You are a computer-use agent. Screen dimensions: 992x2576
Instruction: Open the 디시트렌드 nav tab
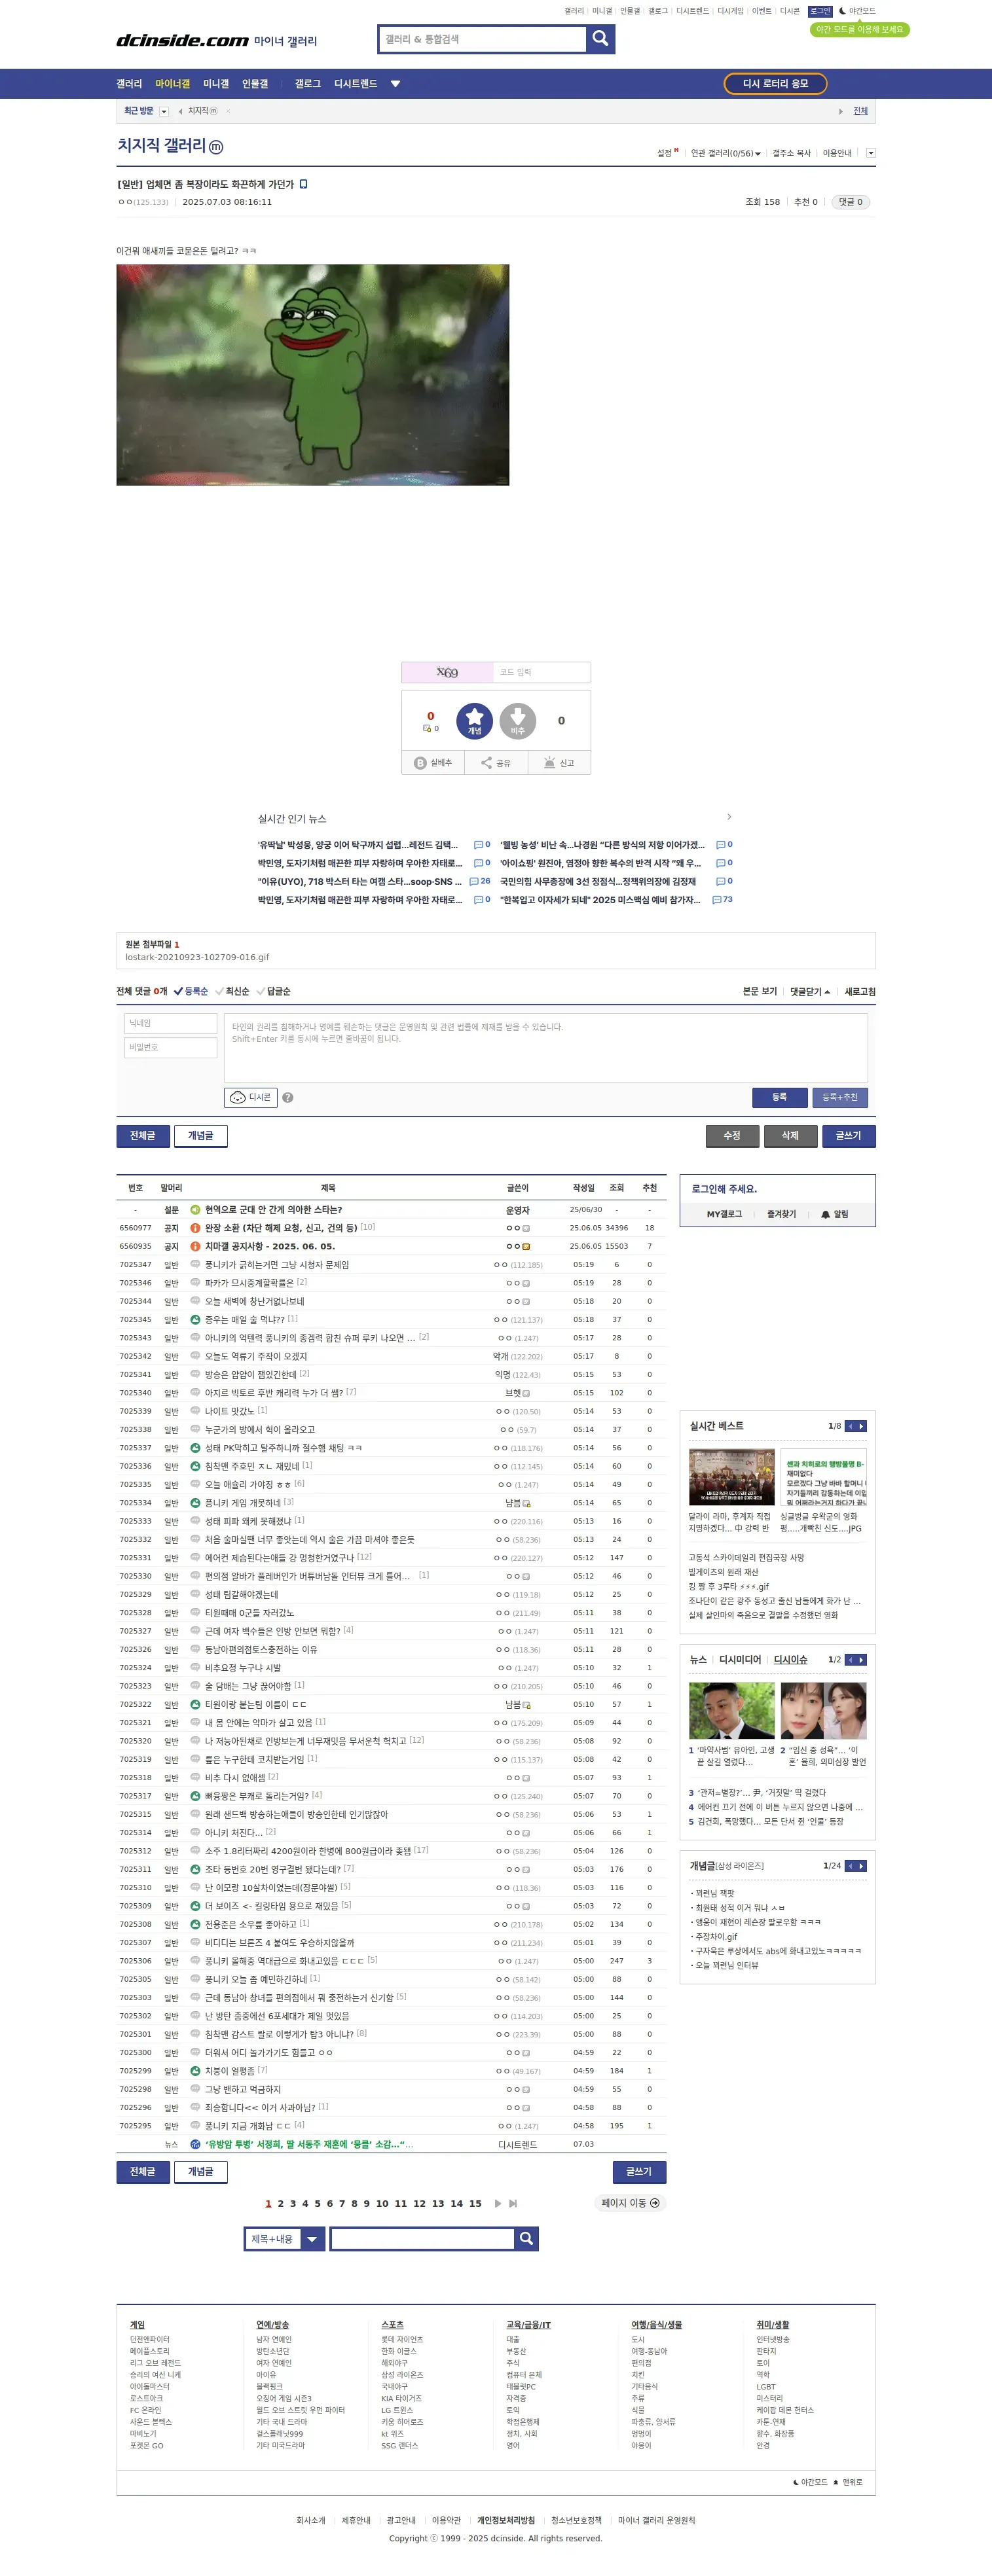pyautogui.click(x=355, y=84)
